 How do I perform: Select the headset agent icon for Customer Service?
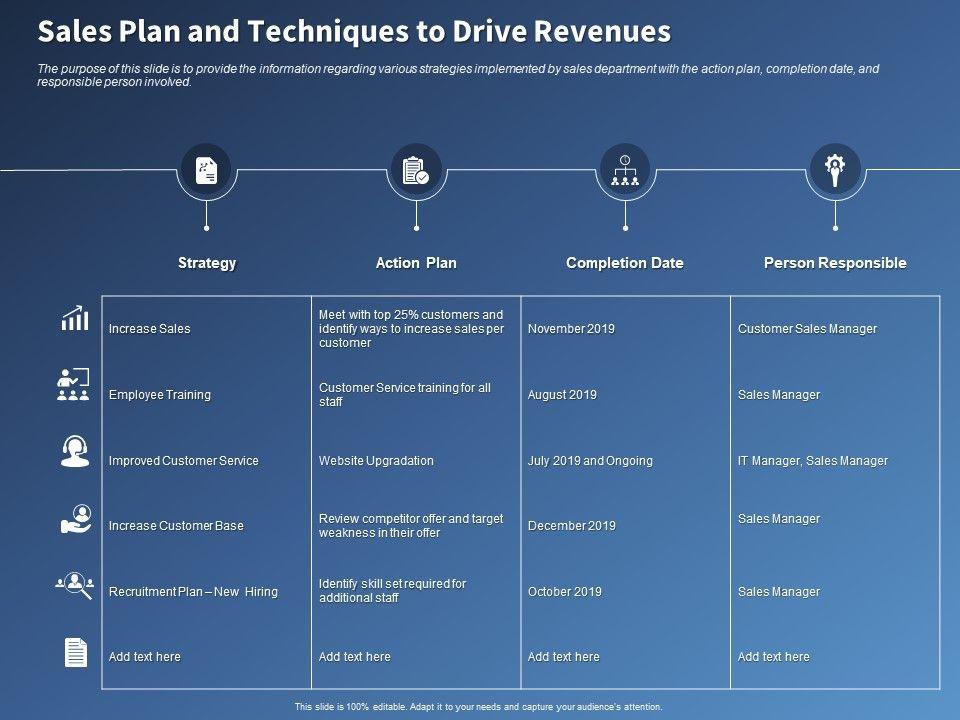click(75, 451)
